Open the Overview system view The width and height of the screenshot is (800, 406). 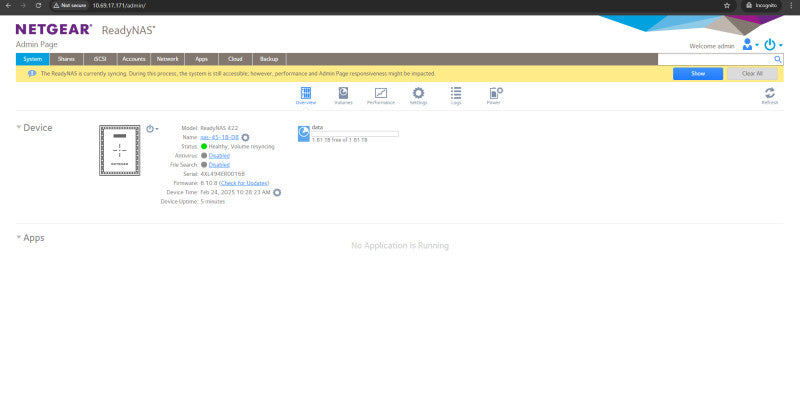point(306,96)
